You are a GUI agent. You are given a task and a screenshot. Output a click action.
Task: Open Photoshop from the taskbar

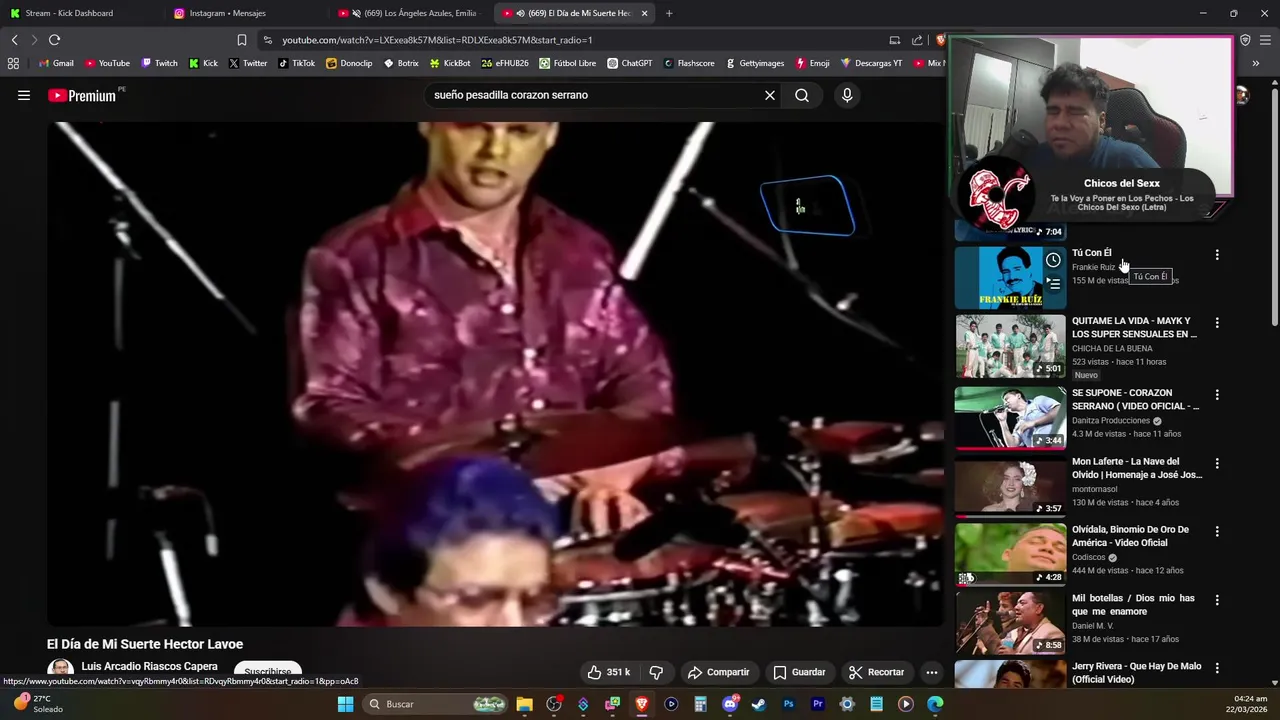click(788, 704)
